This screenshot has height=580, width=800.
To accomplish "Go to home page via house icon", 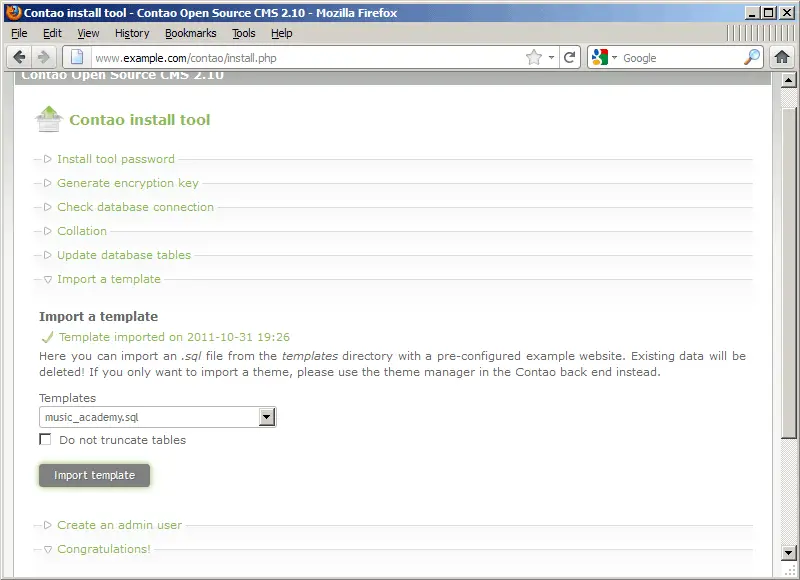I will (782, 57).
